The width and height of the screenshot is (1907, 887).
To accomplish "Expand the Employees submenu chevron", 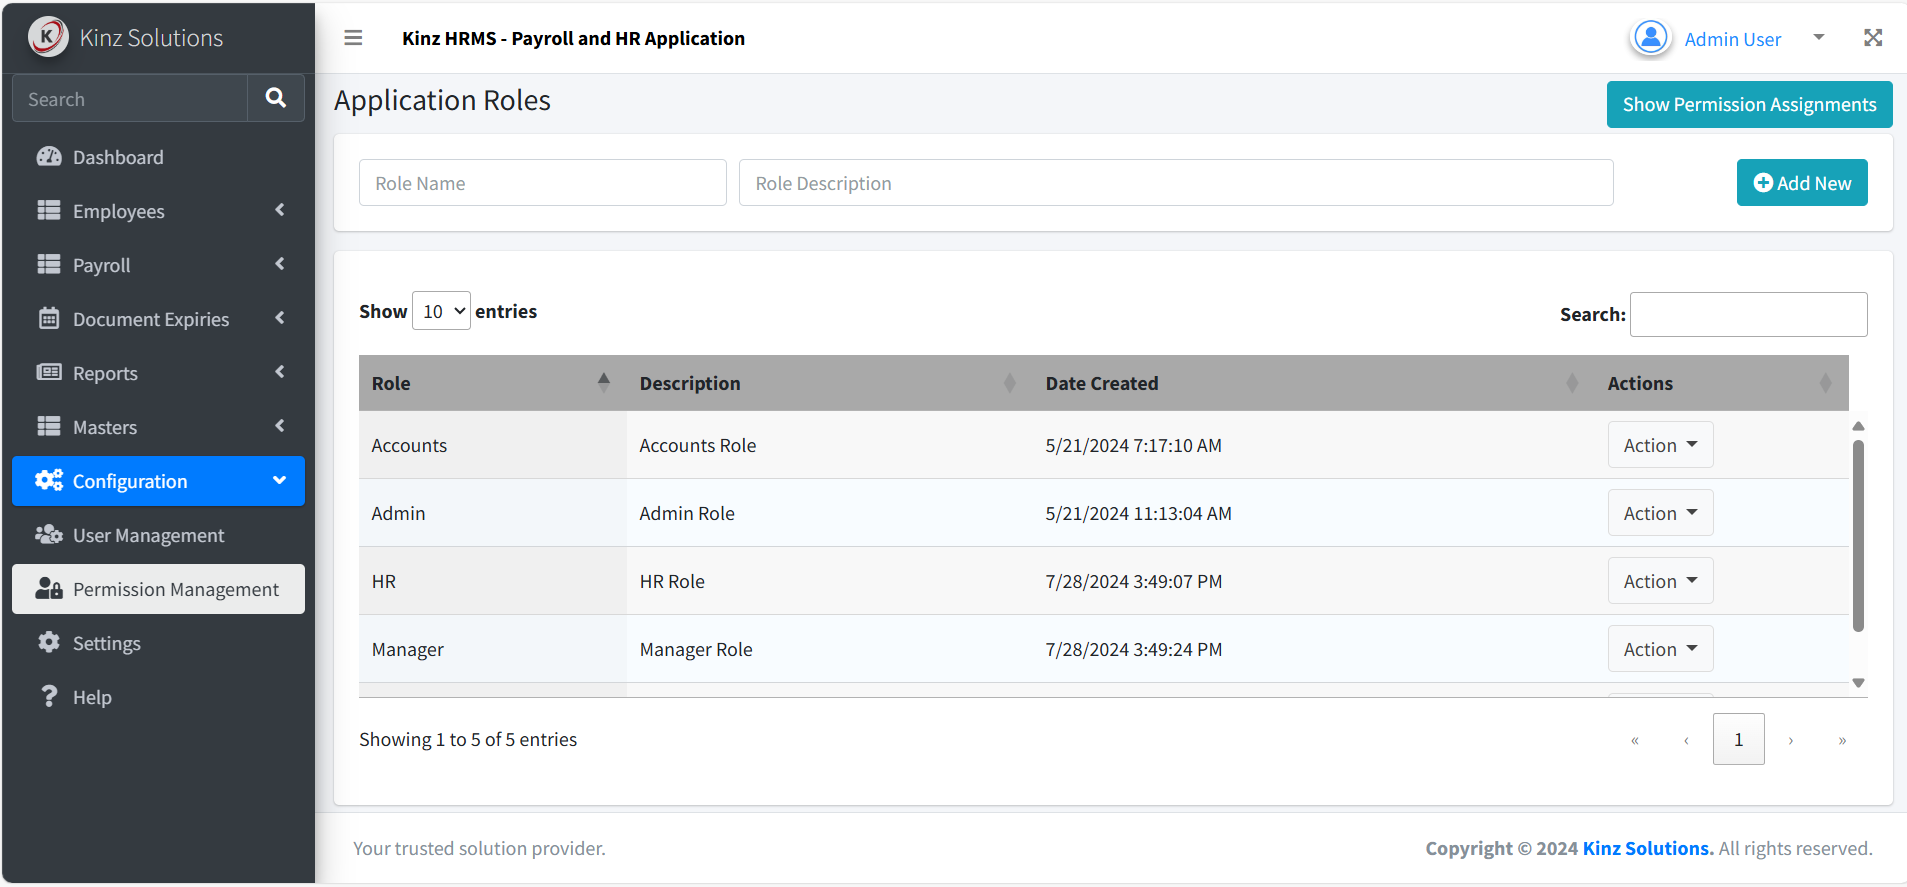I will 280,210.
